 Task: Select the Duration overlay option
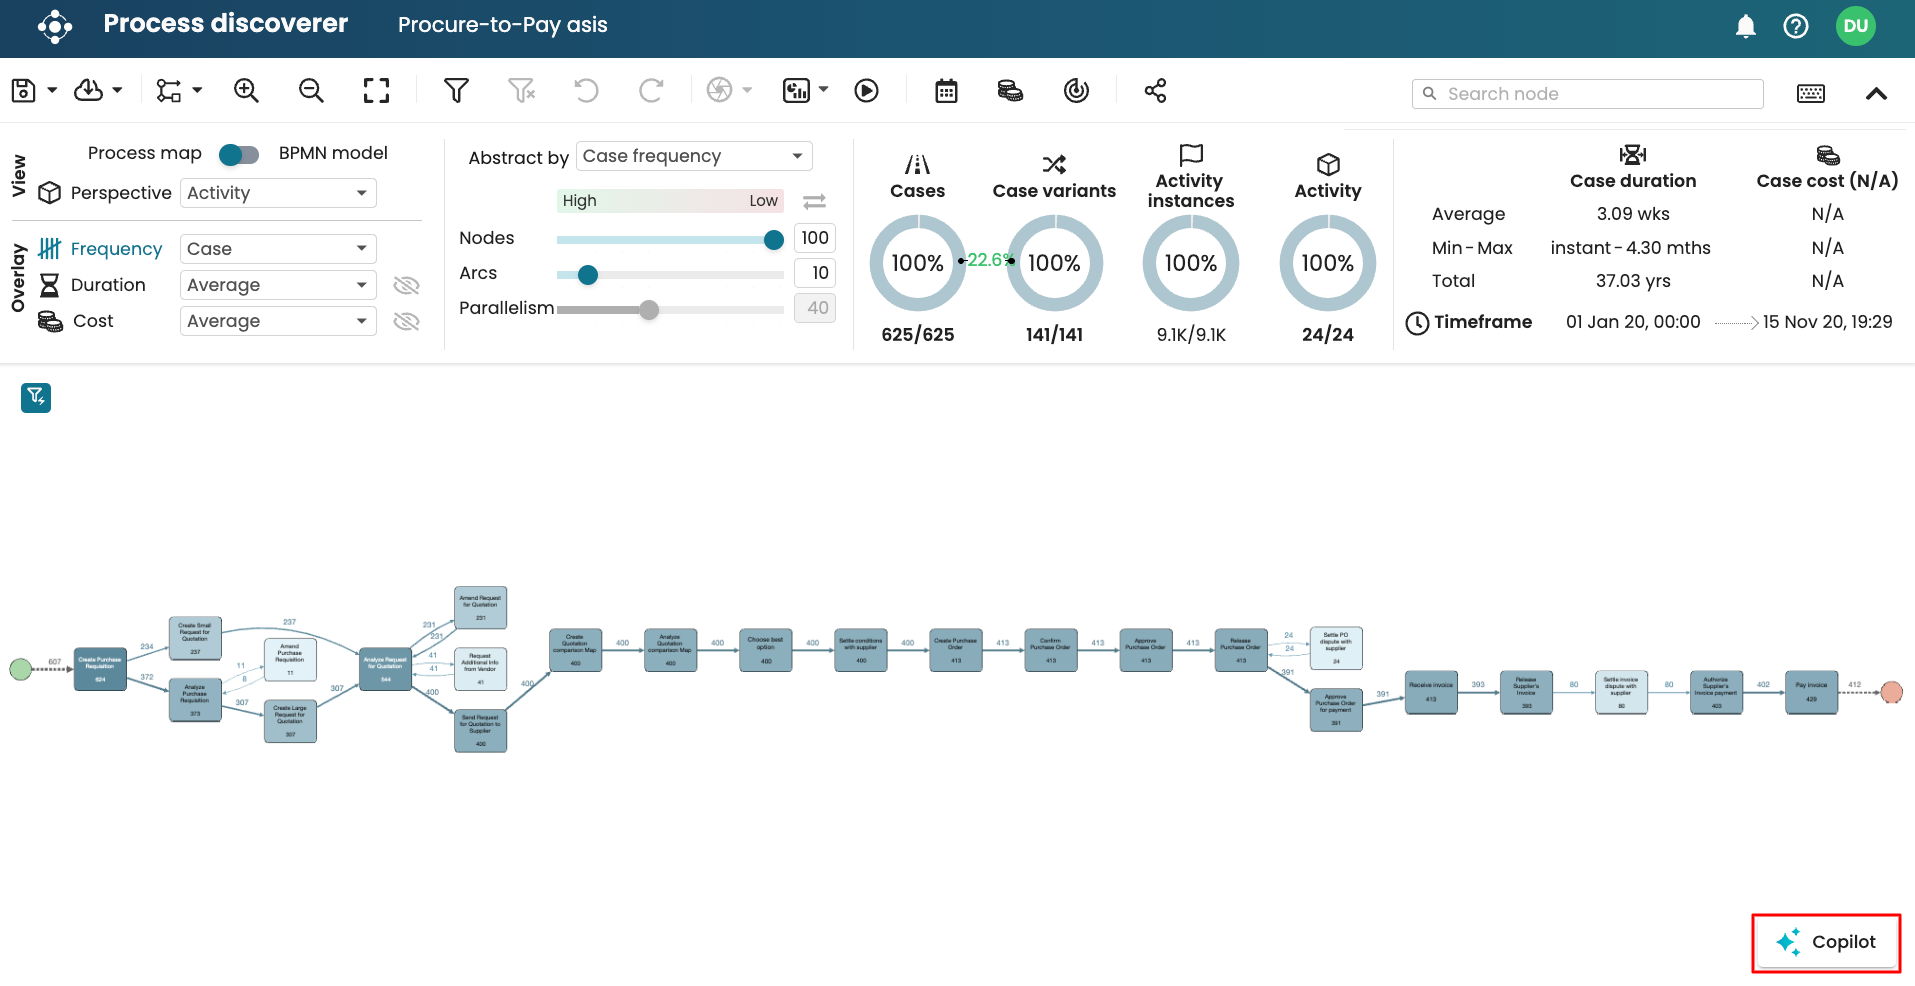(x=108, y=285)
